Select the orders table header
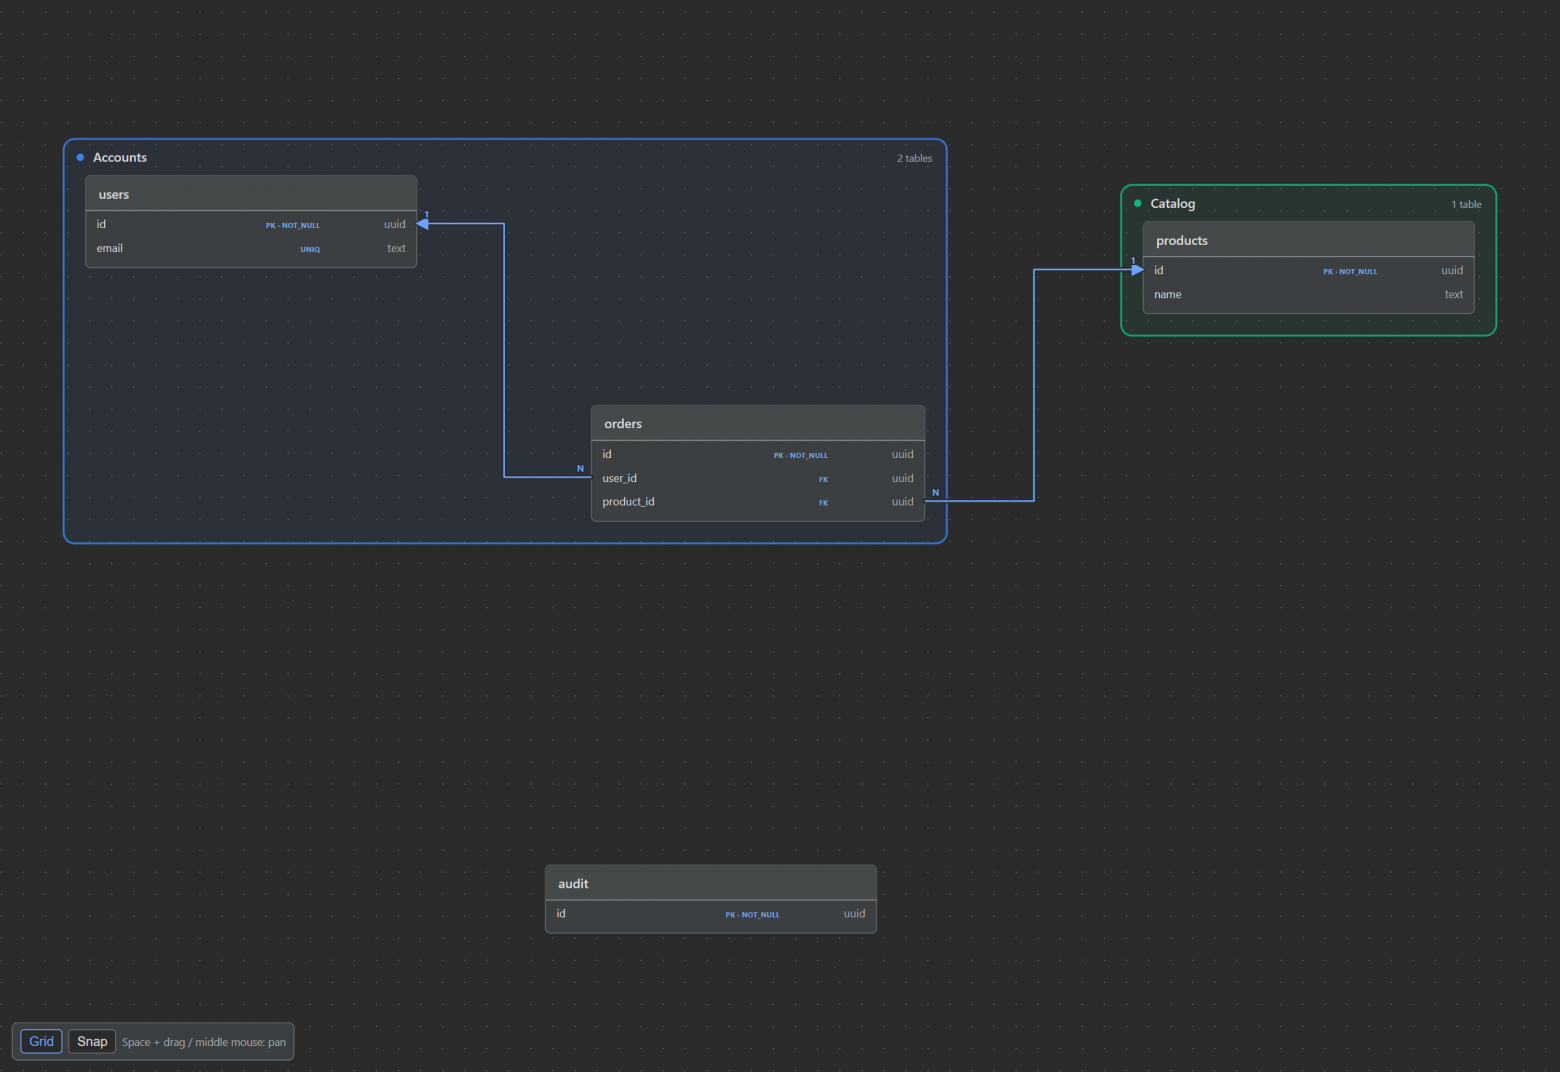1560x1072 pixels. (x=758, y=423)
